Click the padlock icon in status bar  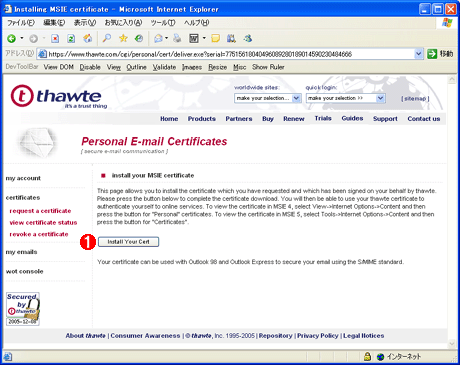point(367,357)
